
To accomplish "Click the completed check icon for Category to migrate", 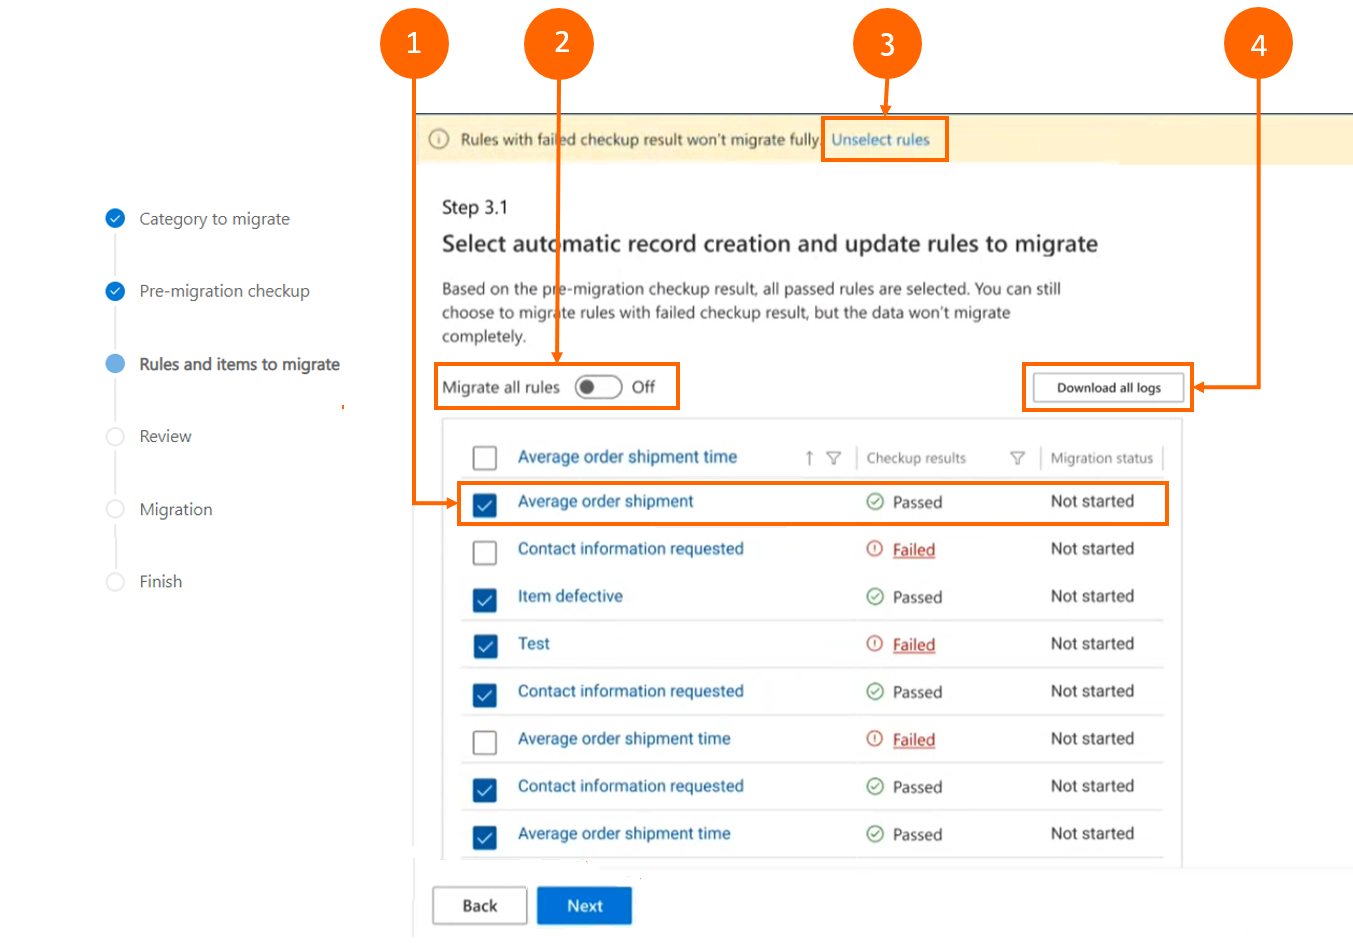I will [115, 218].
